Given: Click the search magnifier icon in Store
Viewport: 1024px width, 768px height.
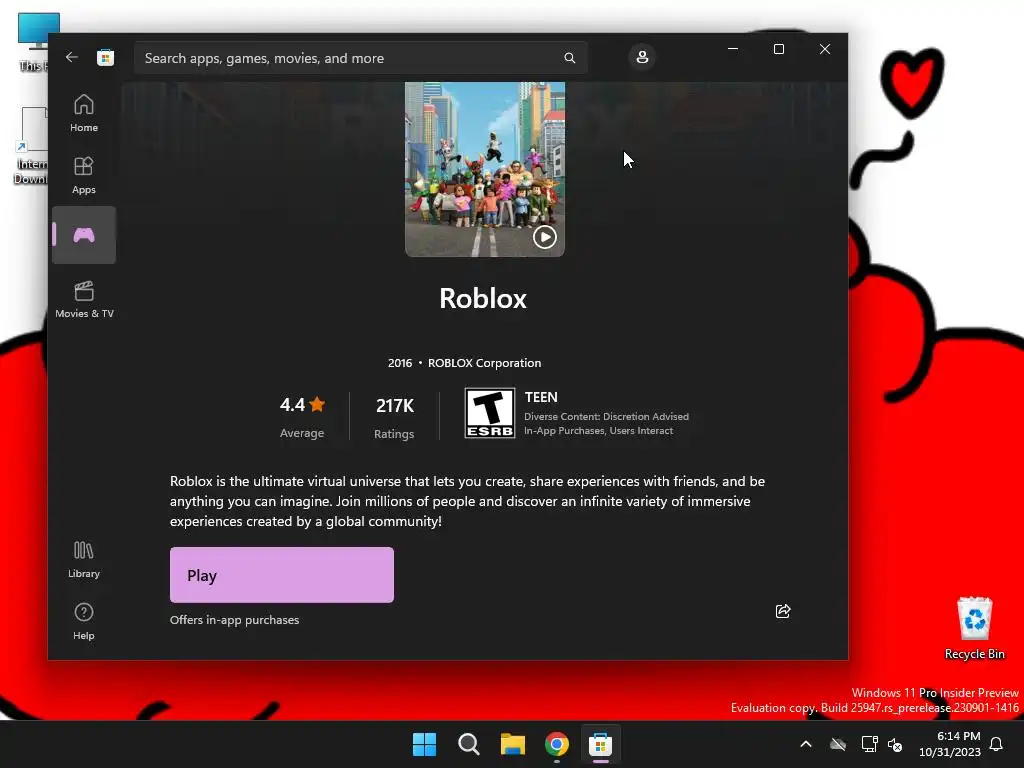Looking at the screenshot, I should tap(569, 58).
